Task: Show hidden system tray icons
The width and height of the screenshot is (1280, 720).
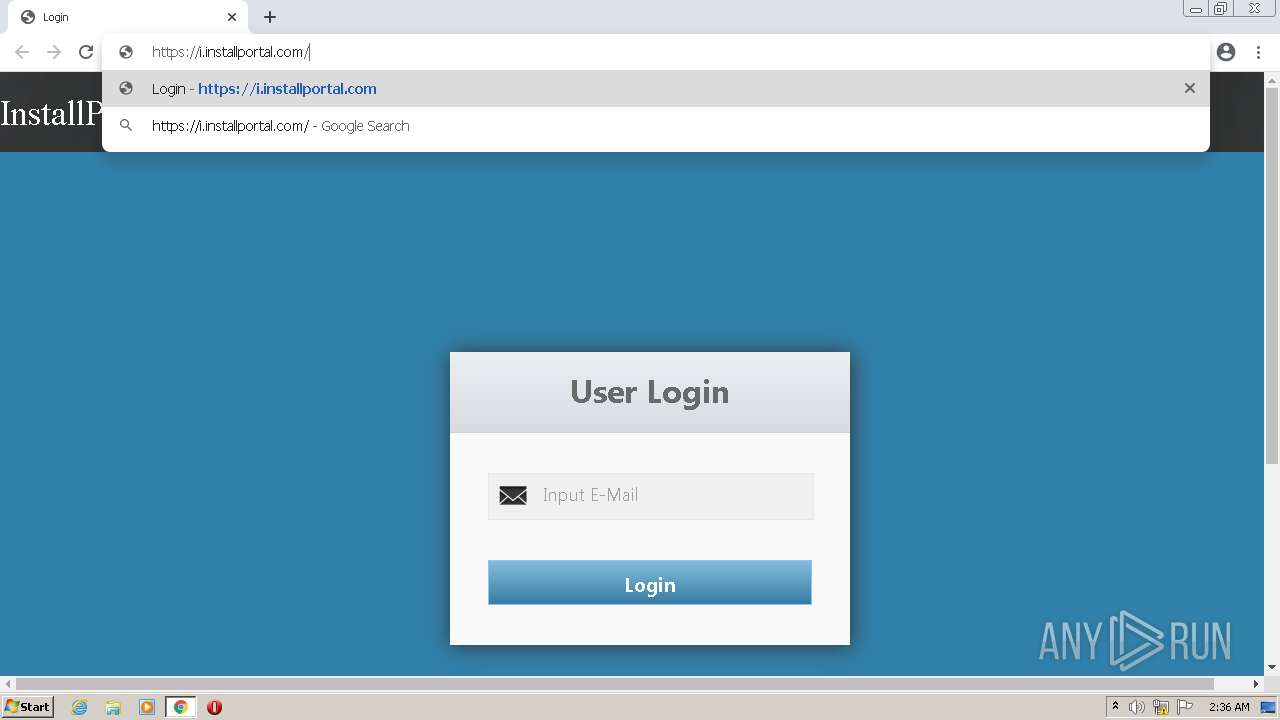Action: click(x=1115, y=707)
